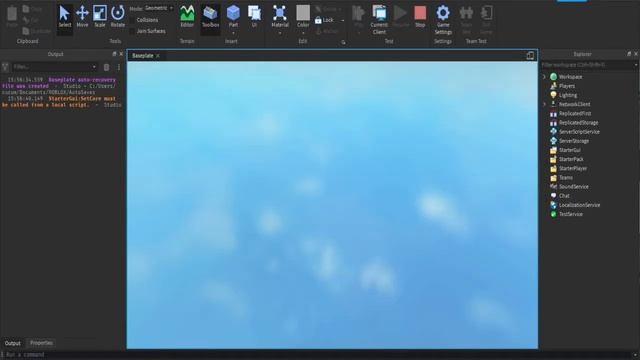Switch to the Baseplate tab
The height and width of the screenshot is (360, 640).
click(142, 56)
